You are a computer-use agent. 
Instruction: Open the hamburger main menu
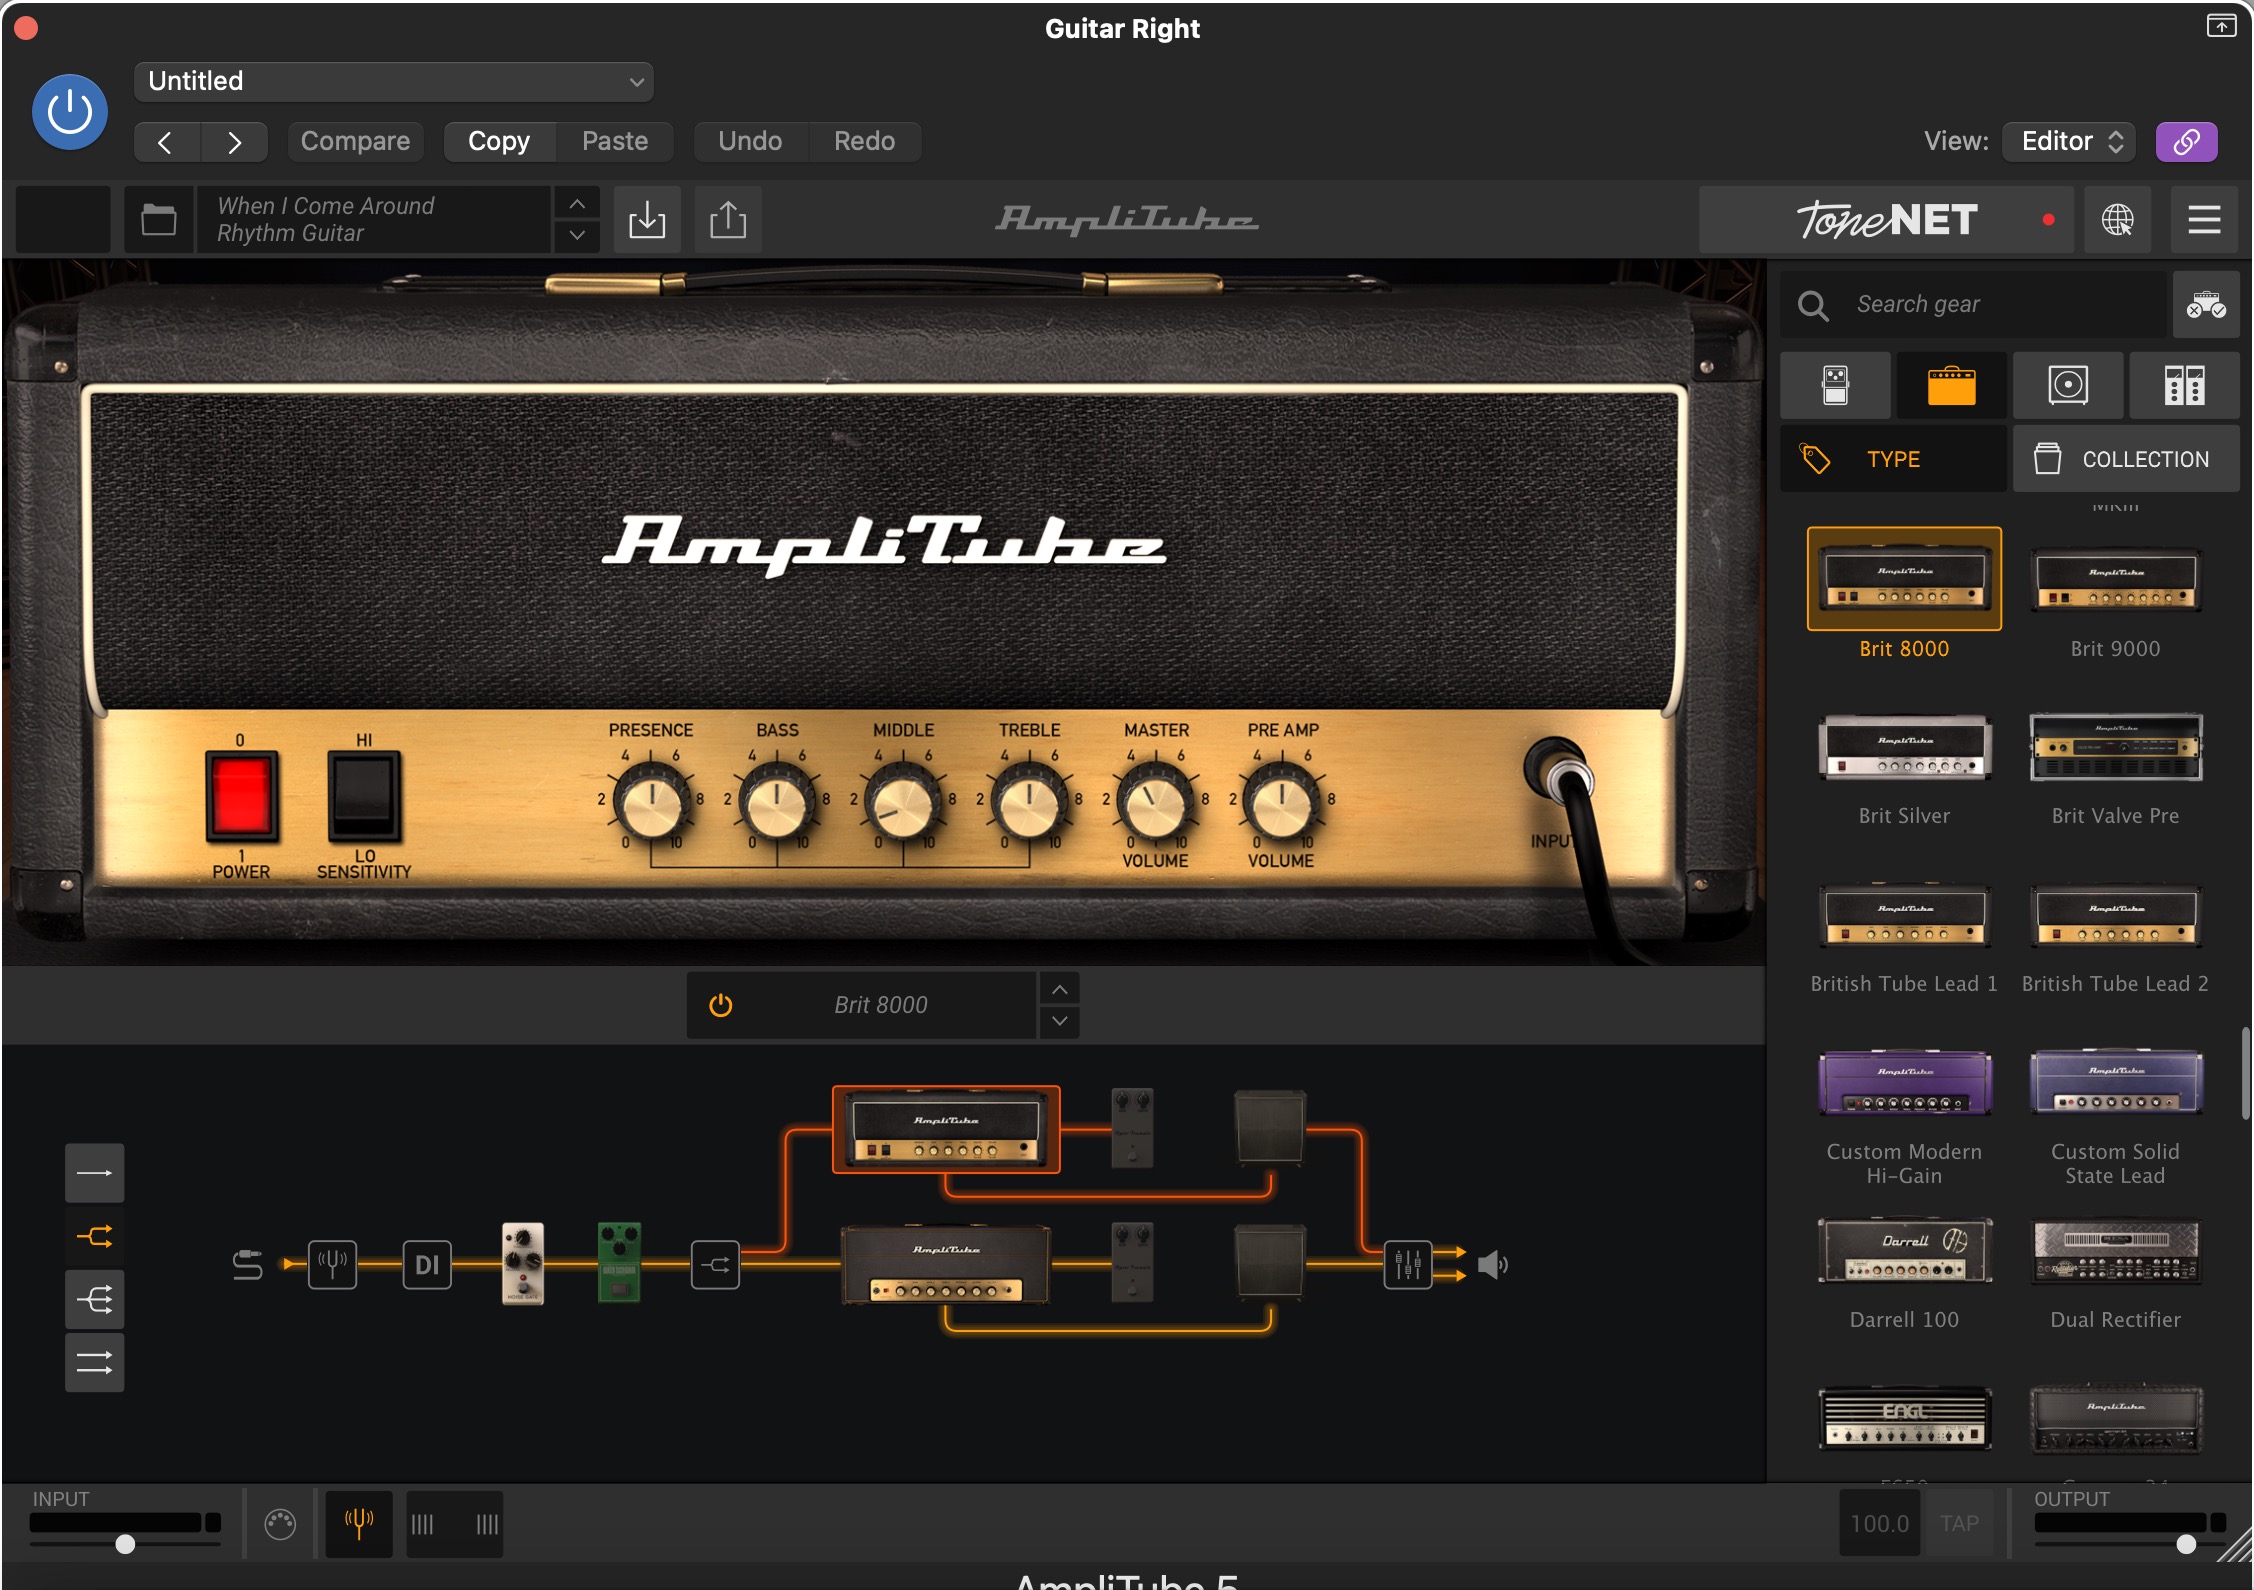point(2204,219)
